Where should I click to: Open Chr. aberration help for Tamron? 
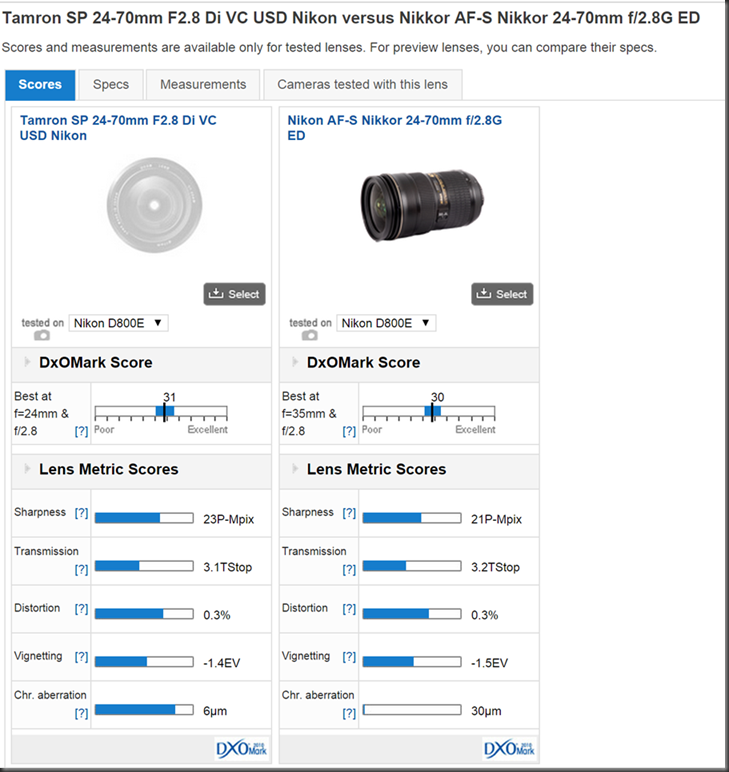pyautogui.click(x=81, y=713)
